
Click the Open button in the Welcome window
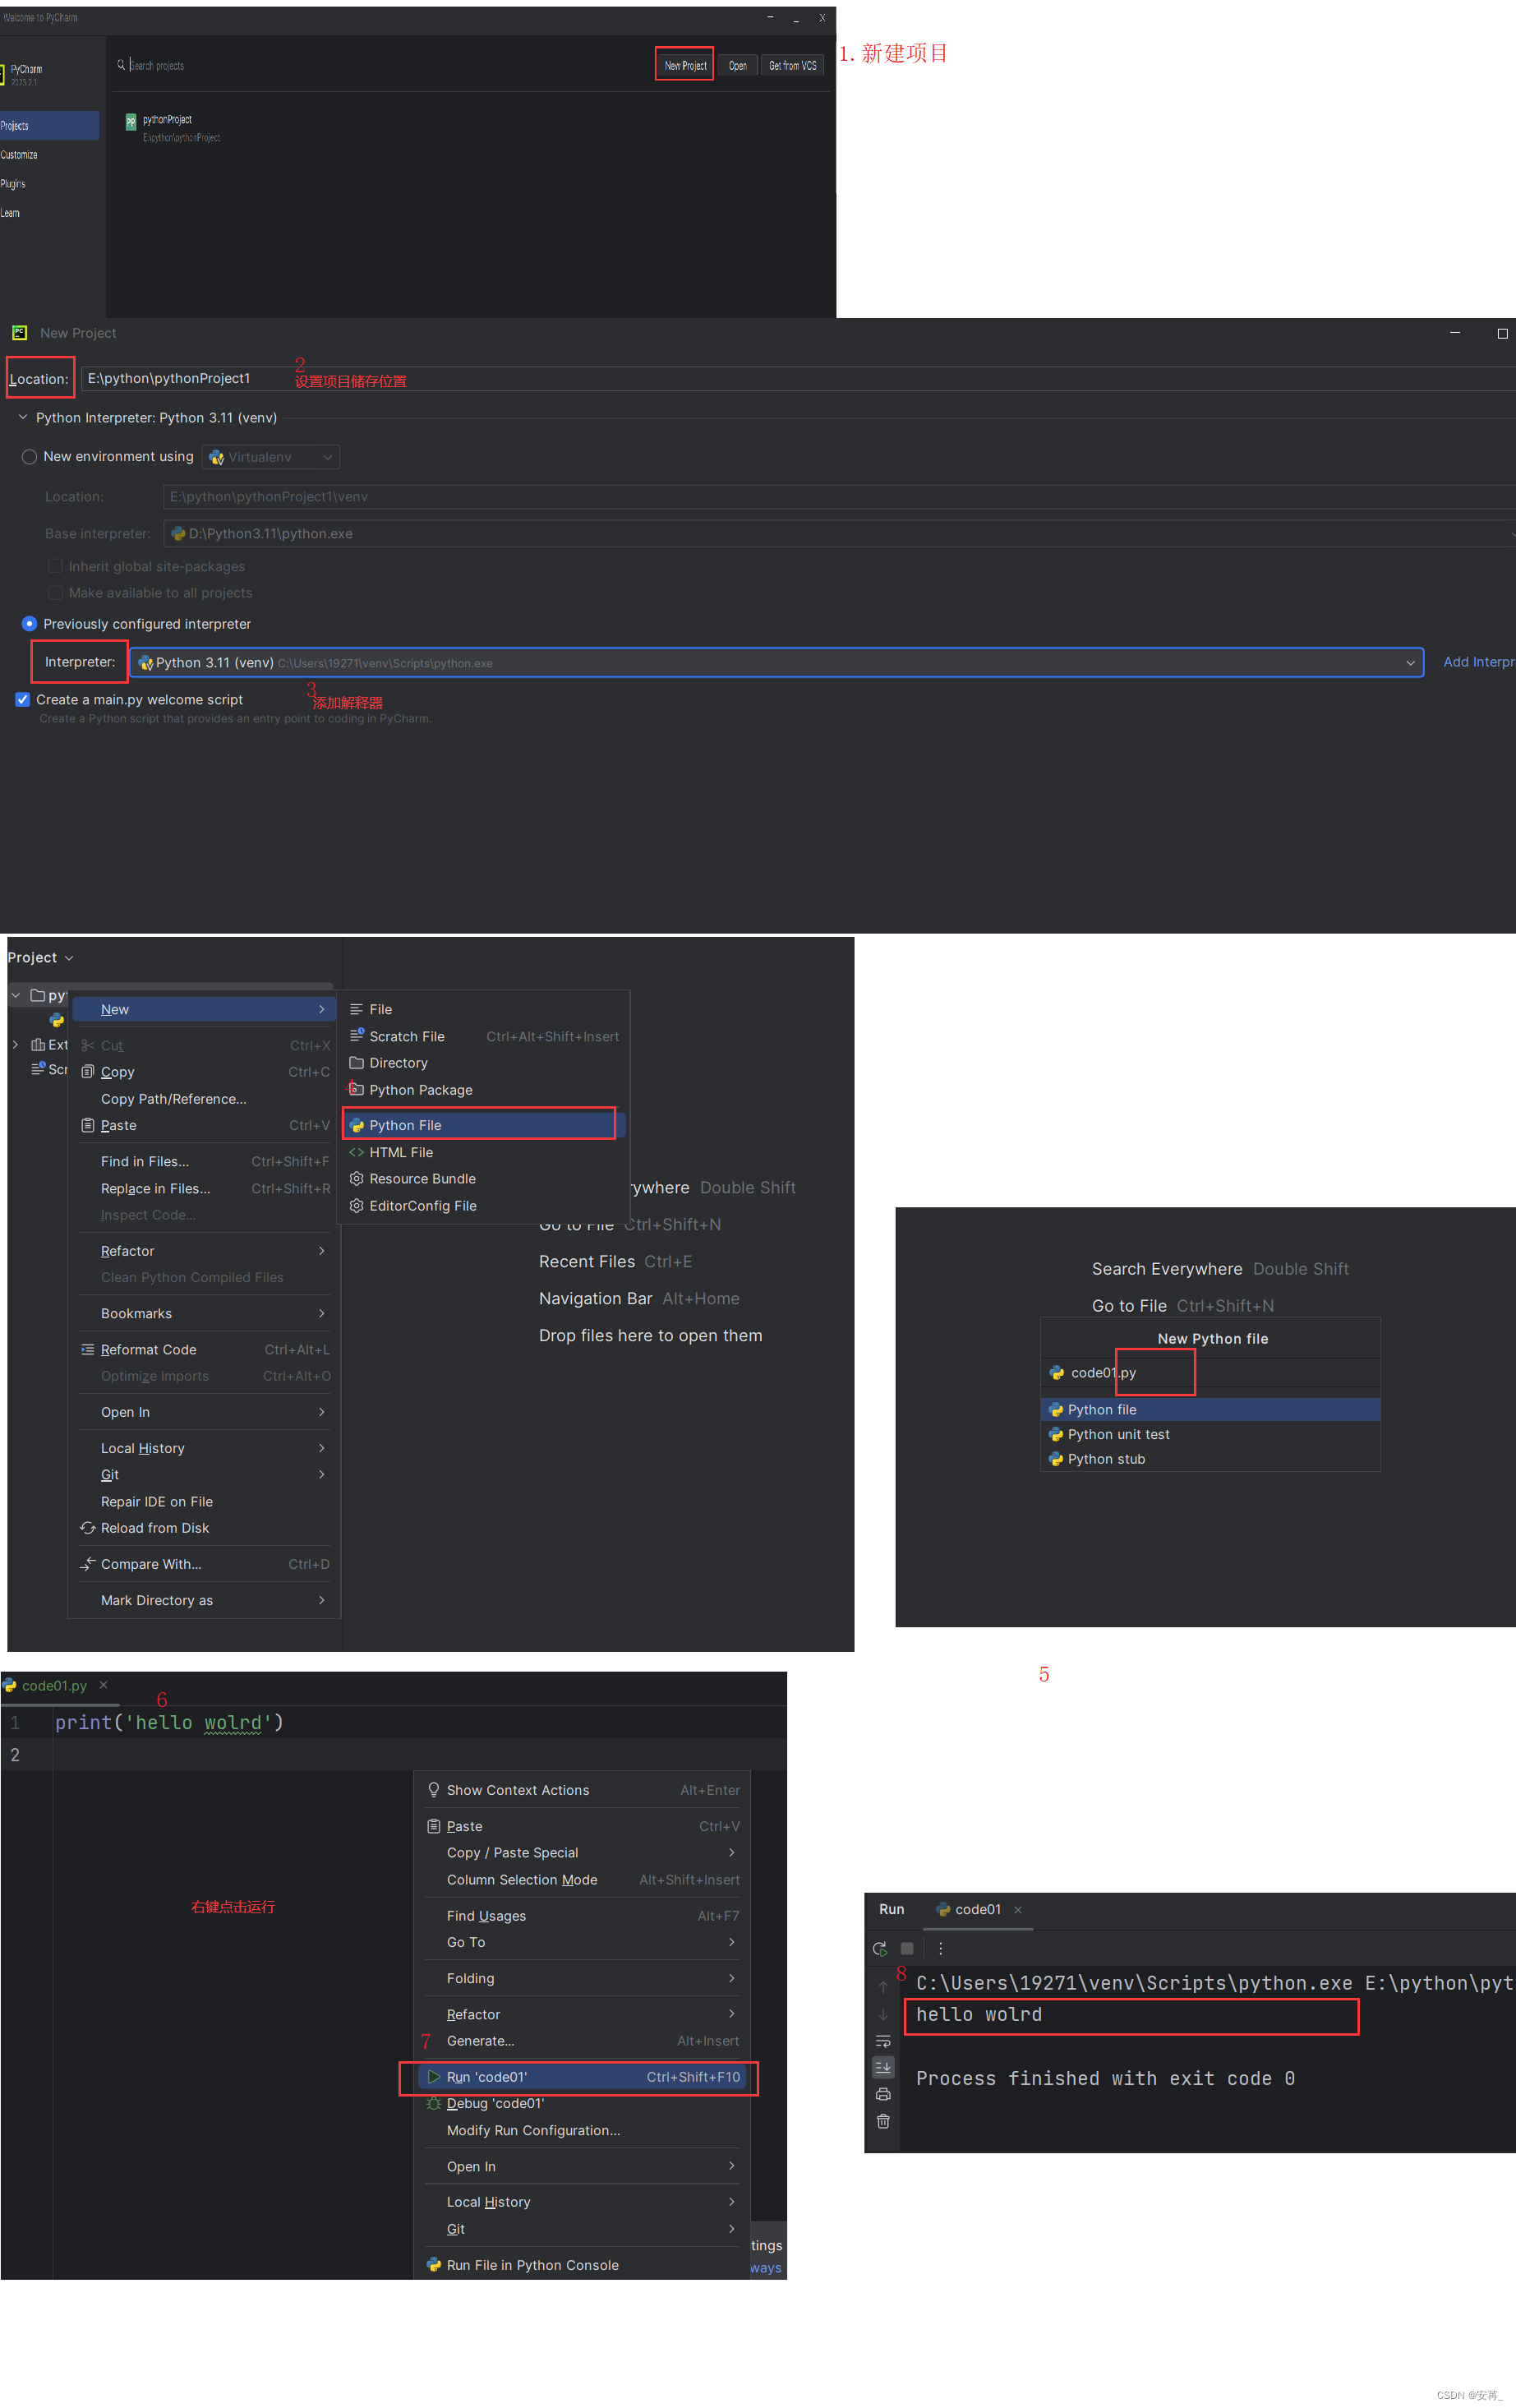[x=737, y=65]
